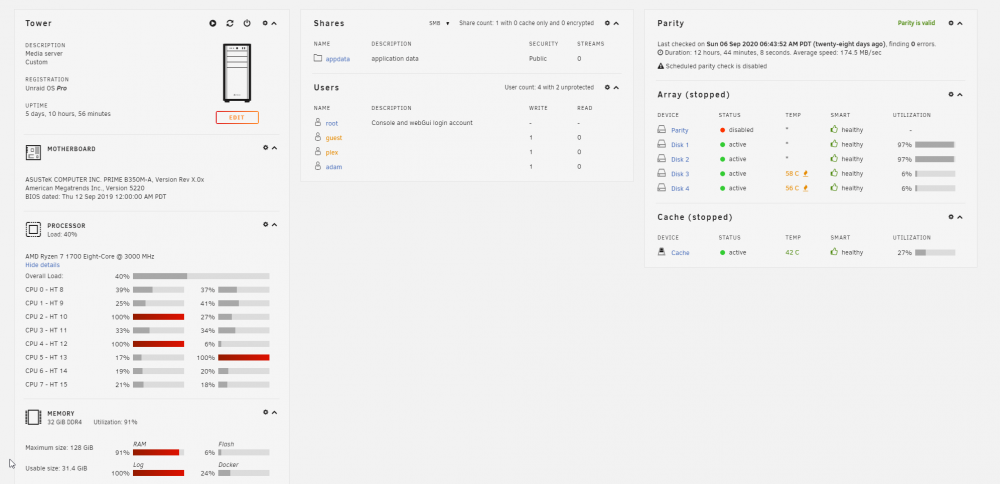Collapse the Motherboard section

tap(274, 148)
